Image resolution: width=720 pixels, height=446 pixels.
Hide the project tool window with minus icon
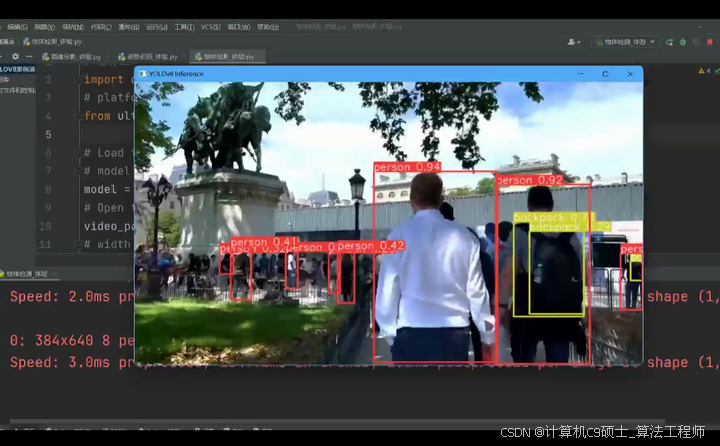tap(29, 56)
